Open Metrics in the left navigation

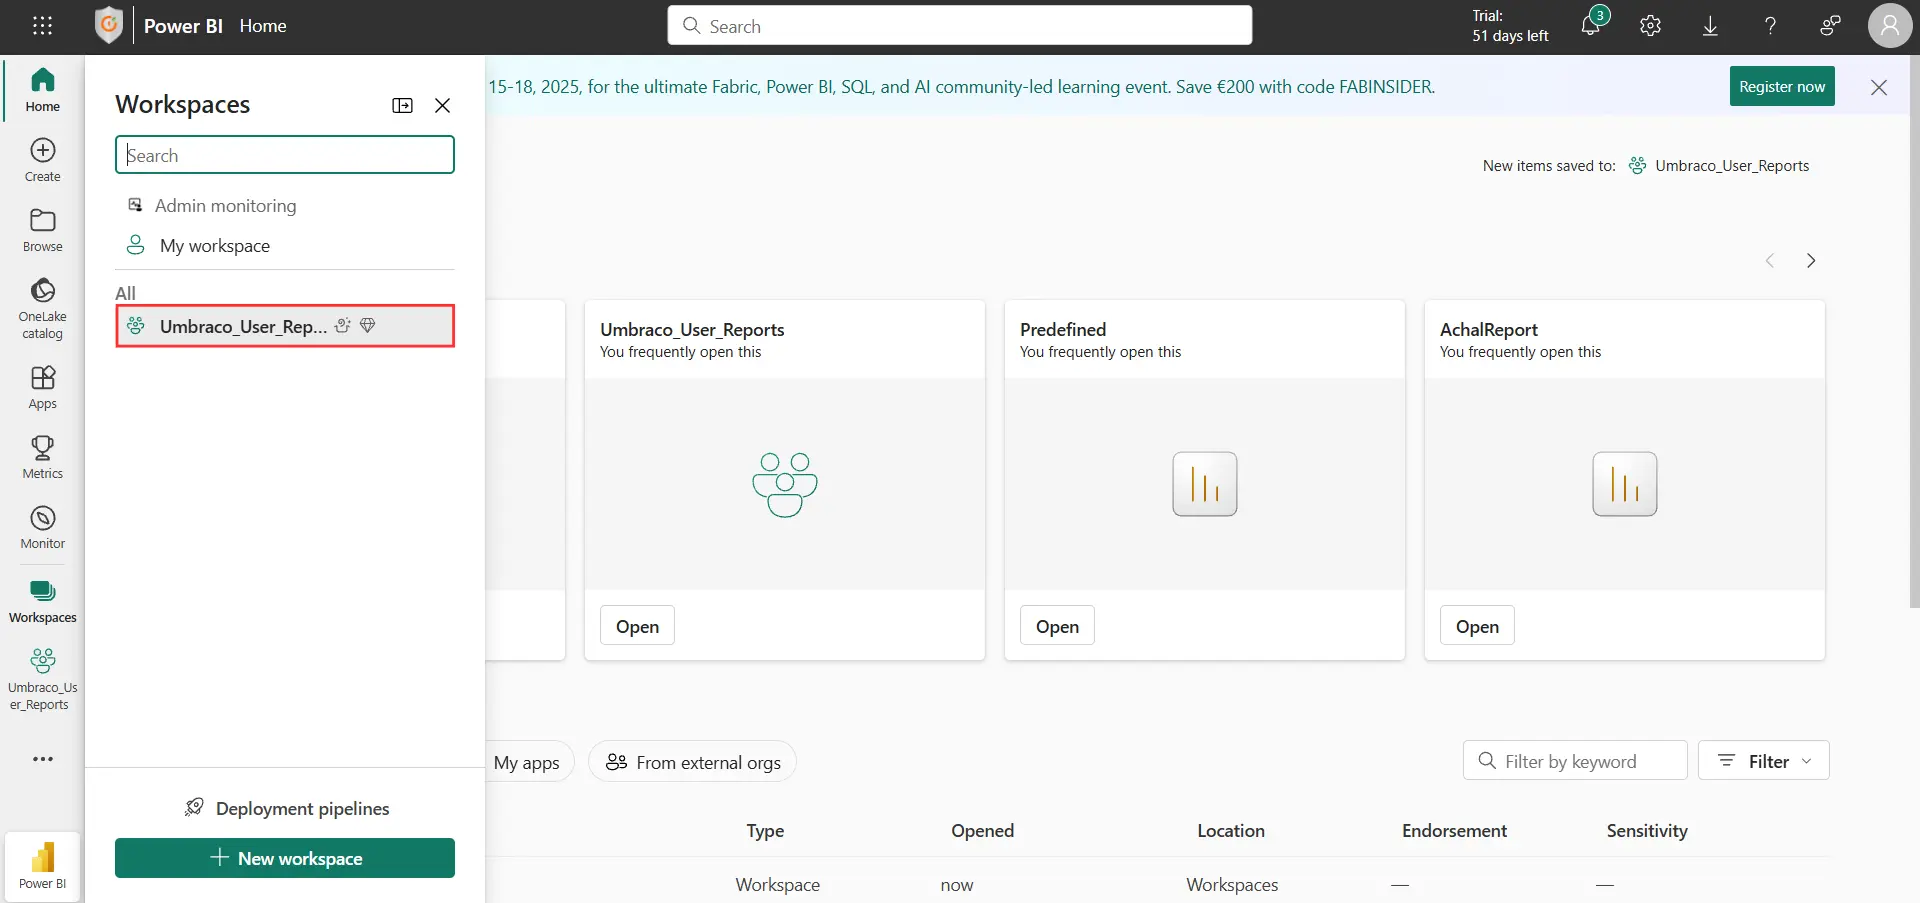coord(42,457)
